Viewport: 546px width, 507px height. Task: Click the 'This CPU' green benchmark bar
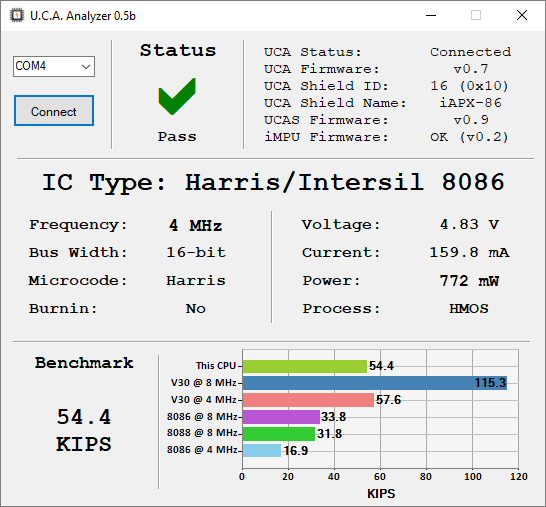click(x=305, y=366)
